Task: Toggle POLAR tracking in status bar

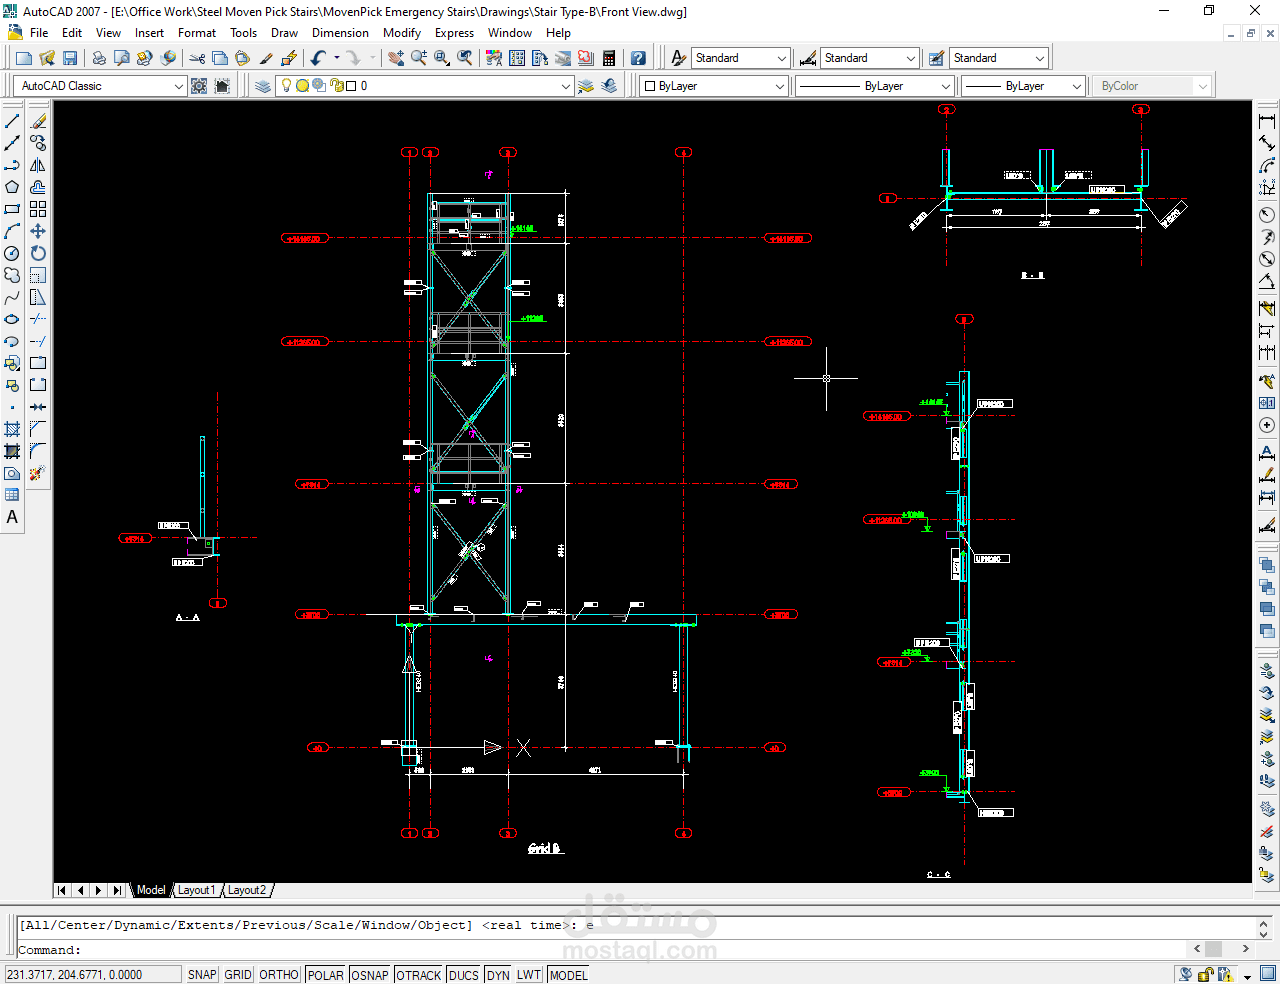Action: [x=325, y=975]
